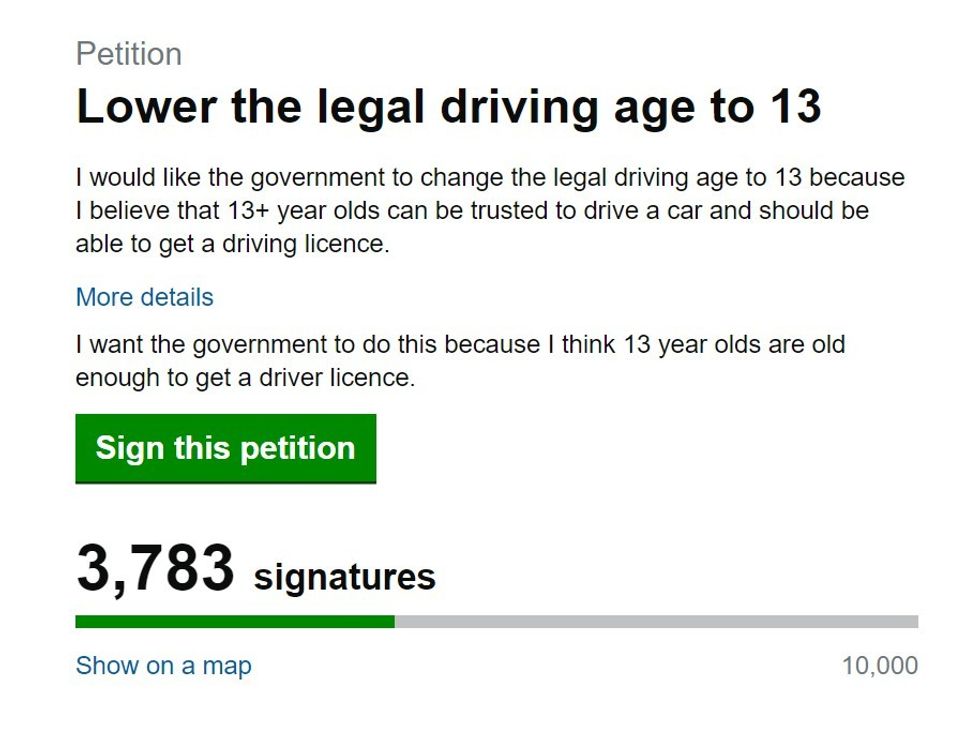
Task: Click the "Petition" label above the title
Action: click(x=129, y=54)
